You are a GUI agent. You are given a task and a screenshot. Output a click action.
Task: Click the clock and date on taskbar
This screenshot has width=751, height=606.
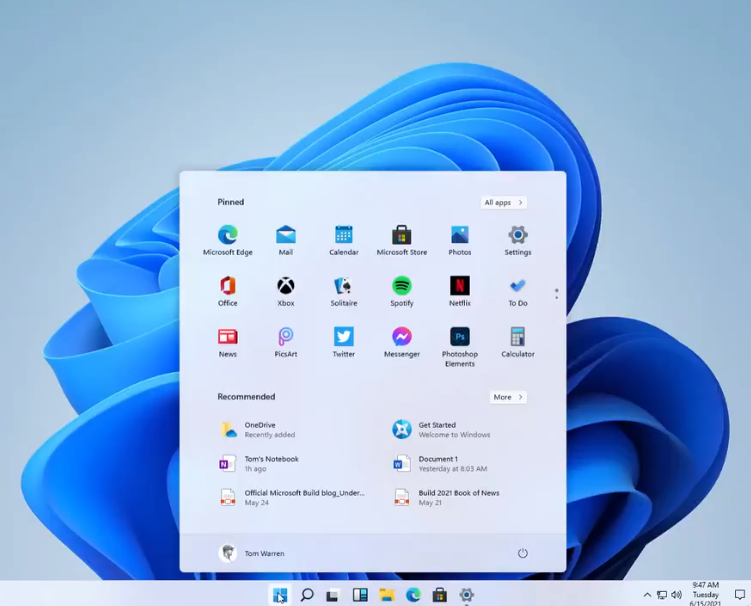pyautogui.click(x=705, y=595)
